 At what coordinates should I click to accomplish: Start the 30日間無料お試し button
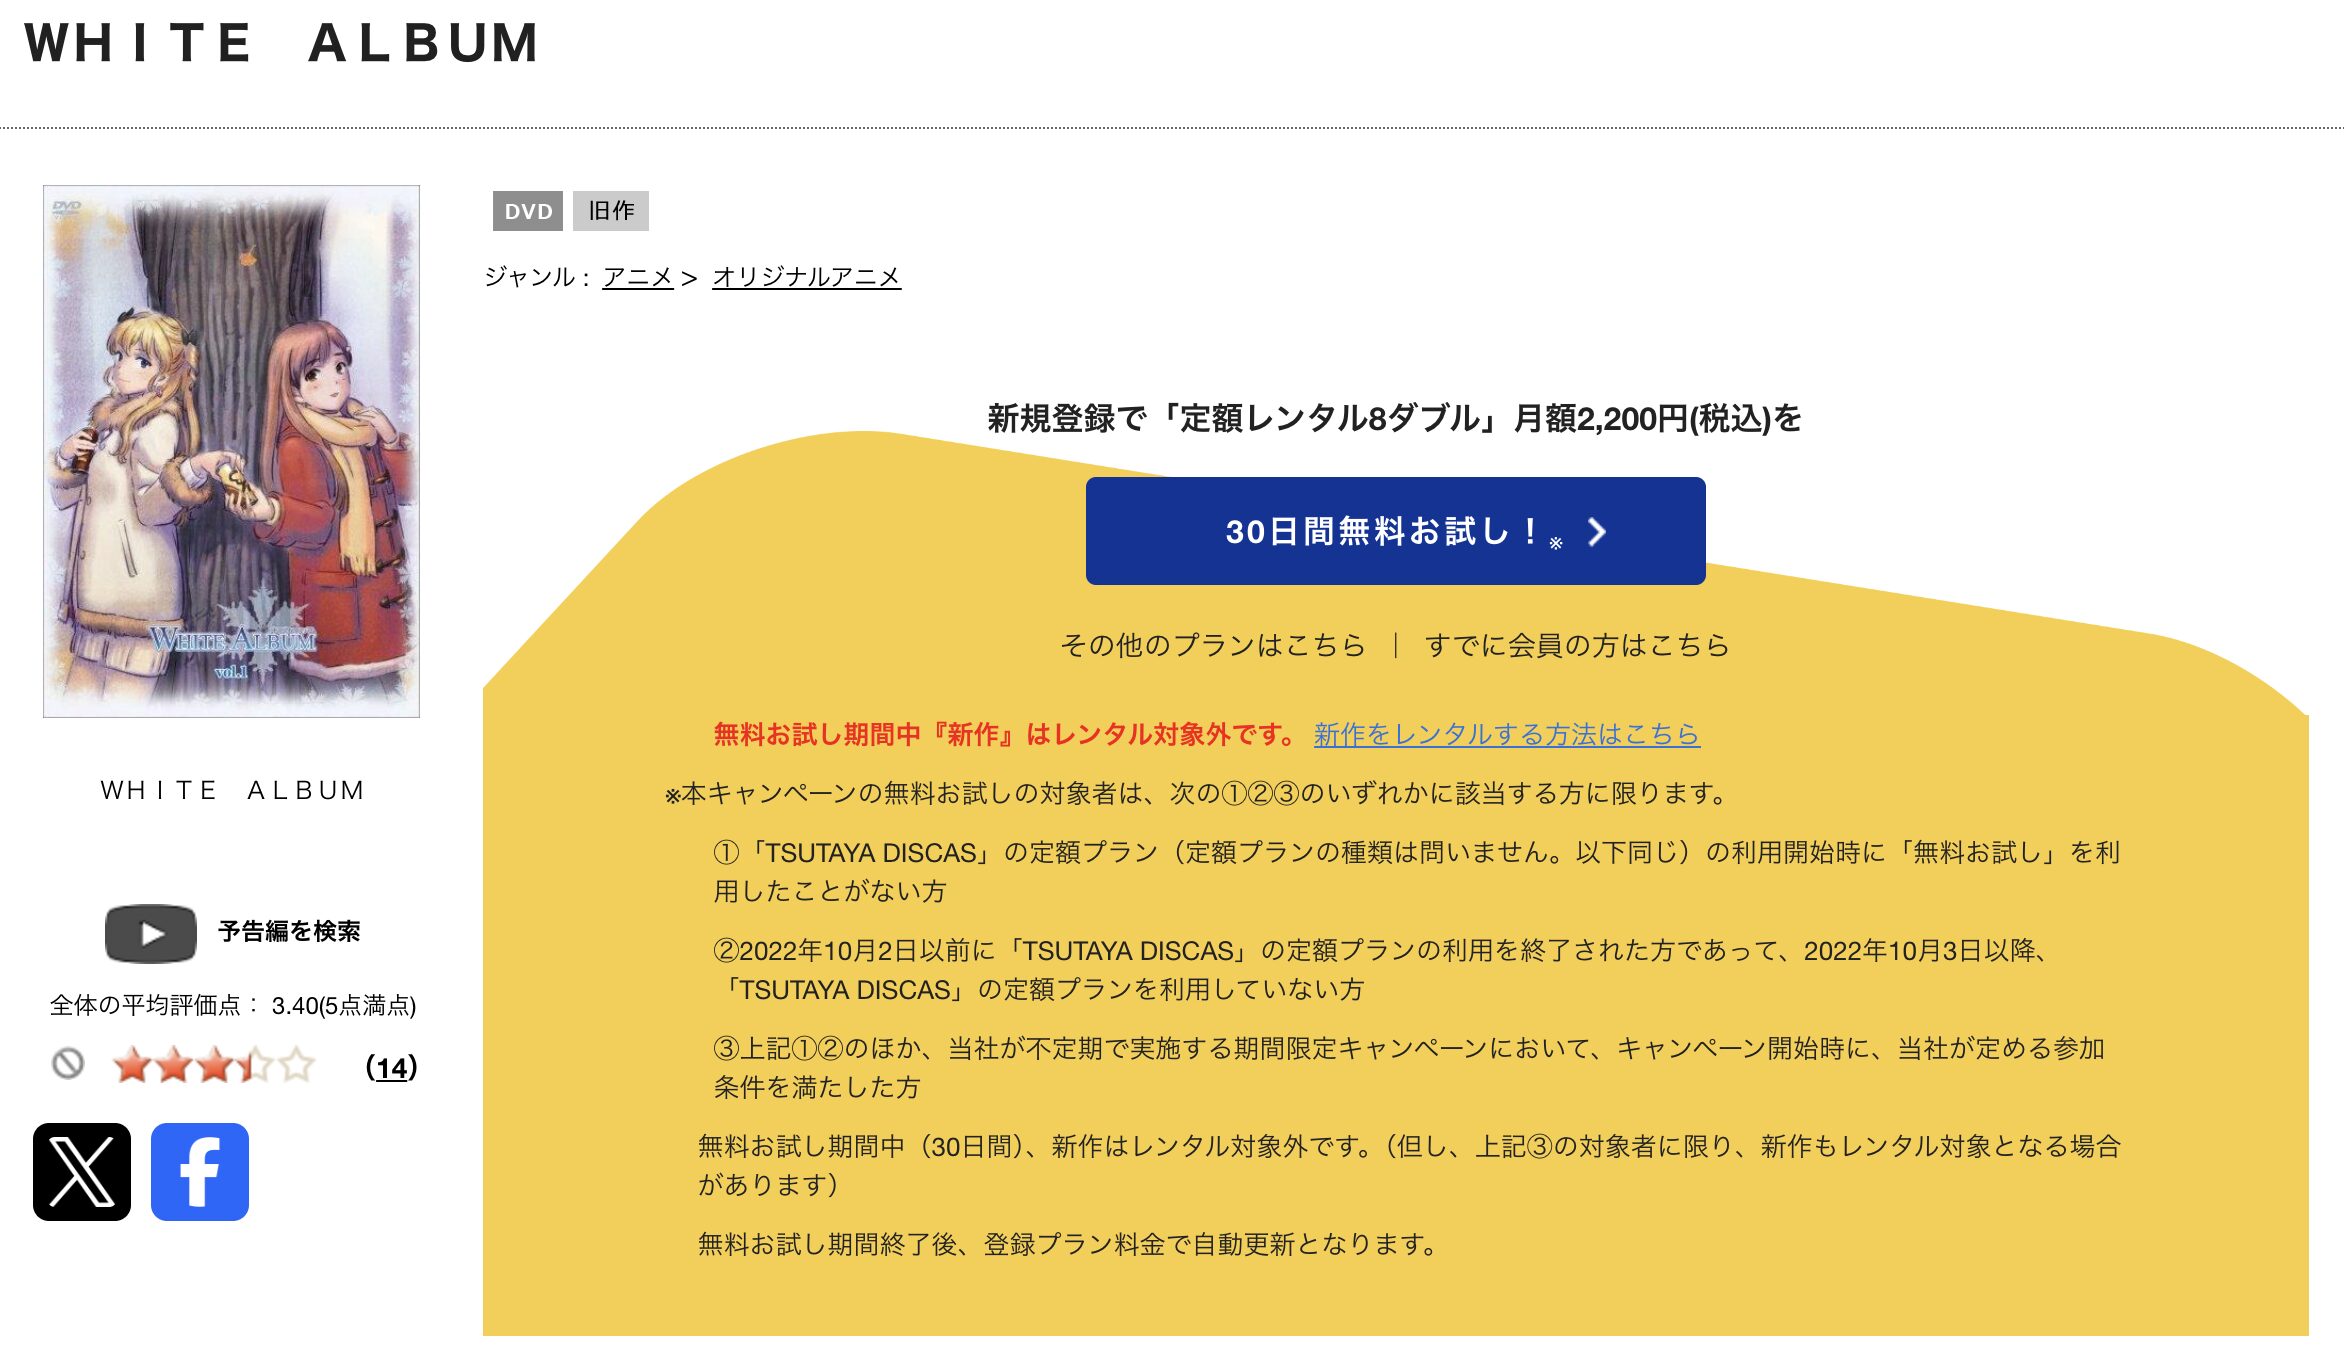point(1395,531)
